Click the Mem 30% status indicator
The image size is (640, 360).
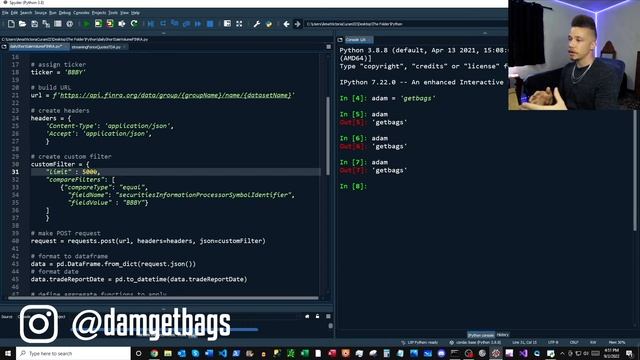(617, 342)
